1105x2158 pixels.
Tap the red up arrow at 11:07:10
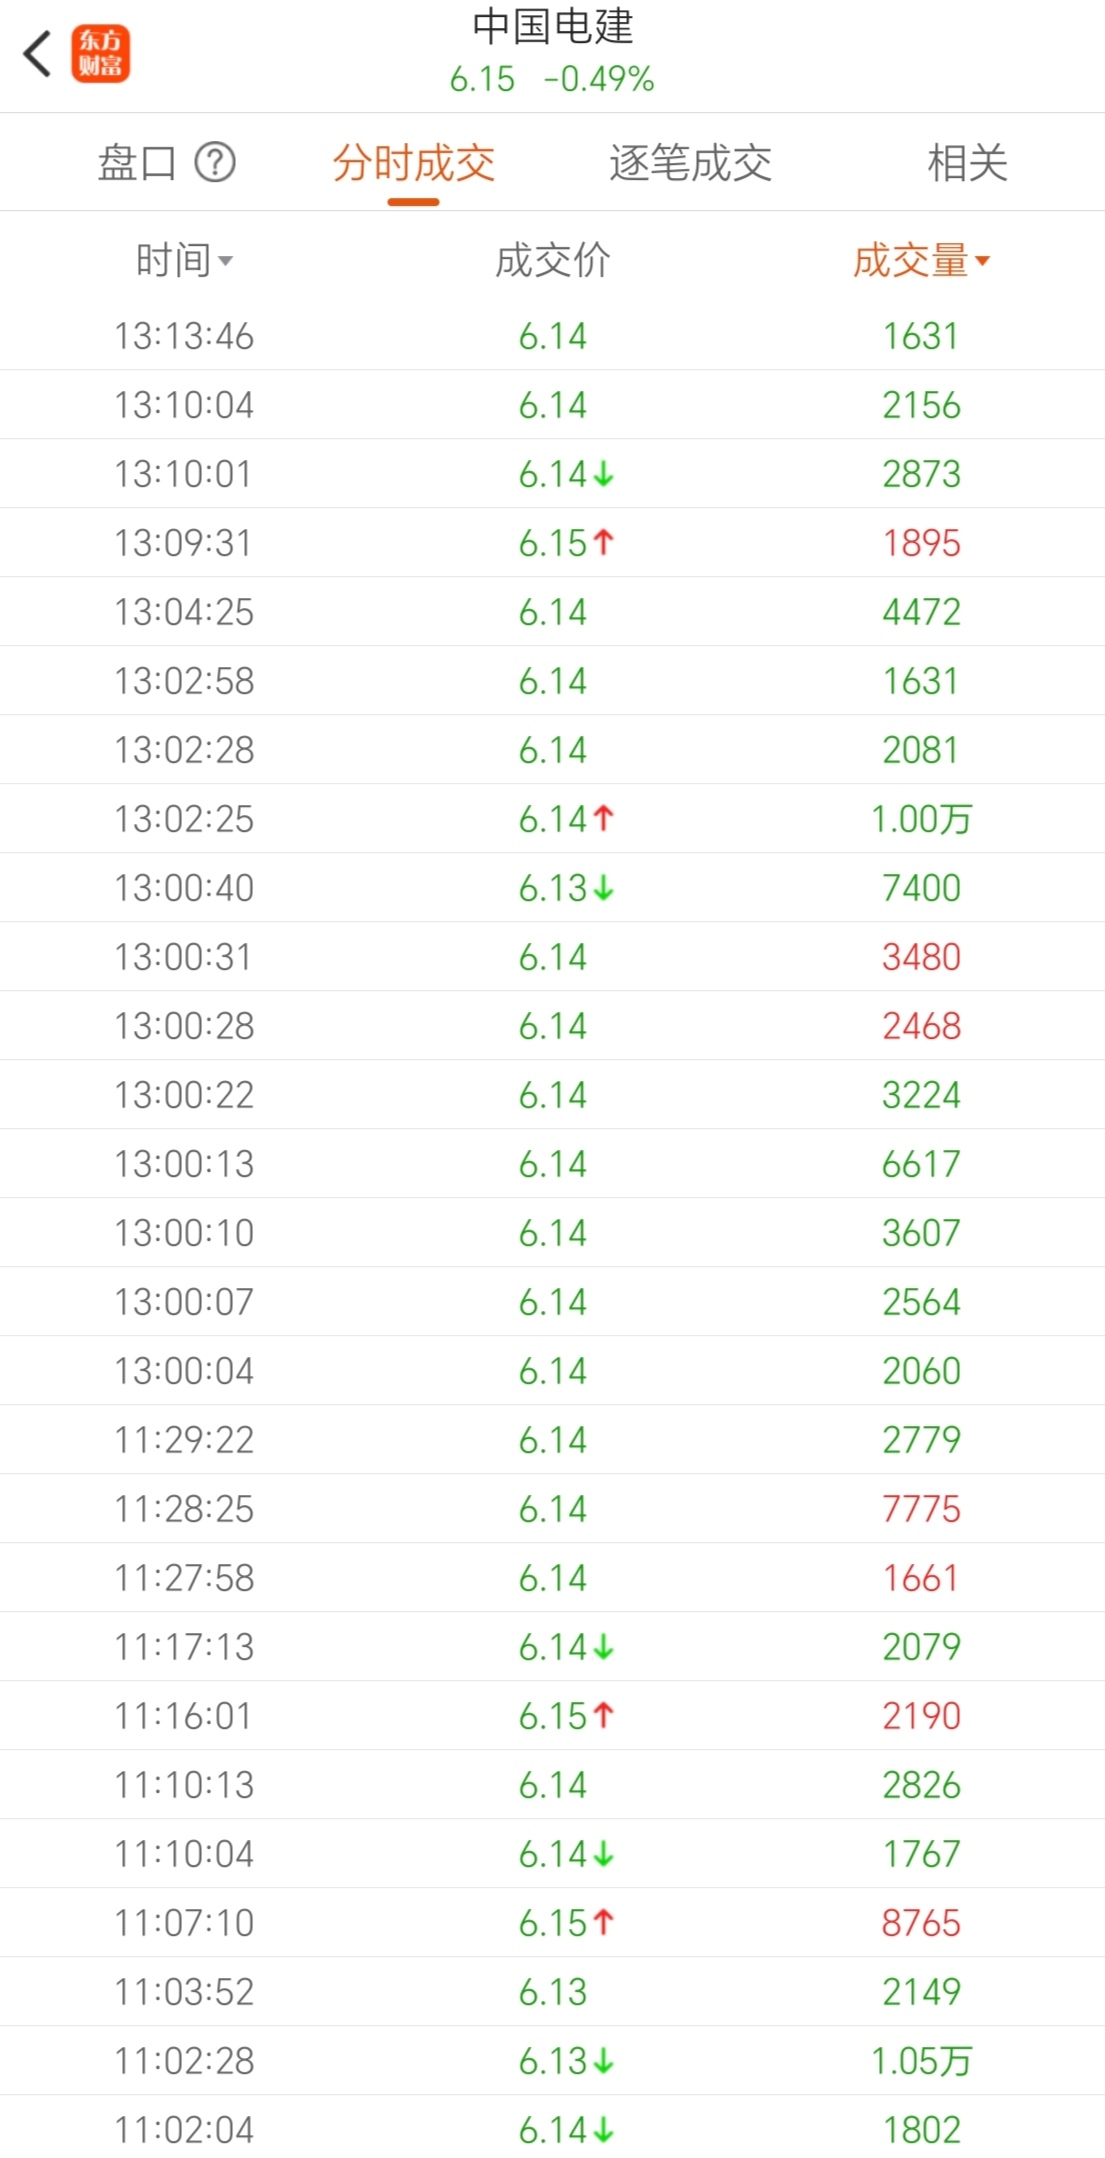pos(603,1922)
